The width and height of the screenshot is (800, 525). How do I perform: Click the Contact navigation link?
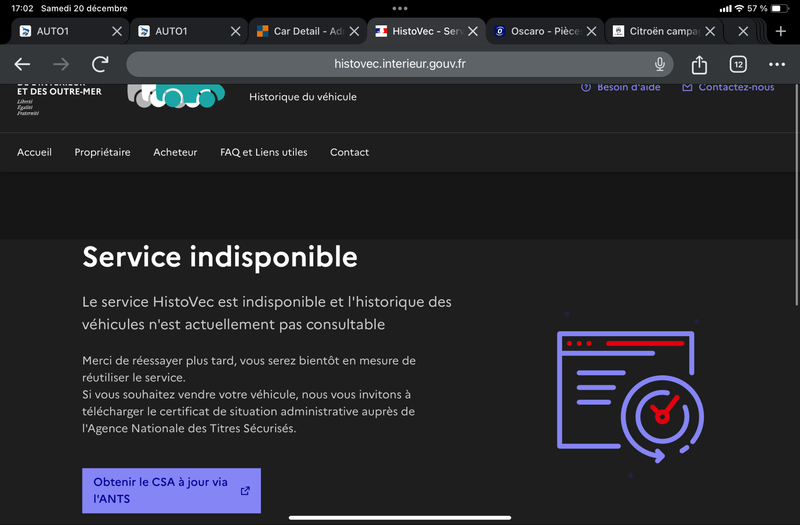(x=349, y=153)
